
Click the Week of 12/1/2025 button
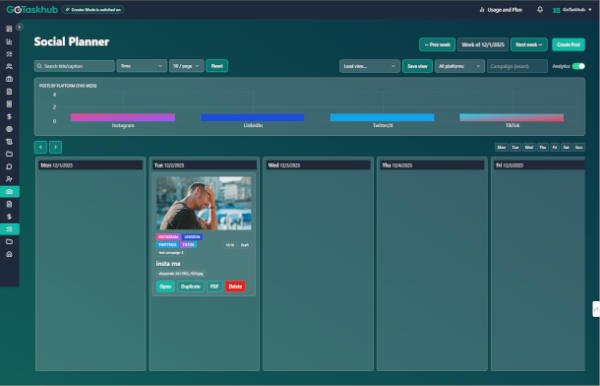[483, 45]
